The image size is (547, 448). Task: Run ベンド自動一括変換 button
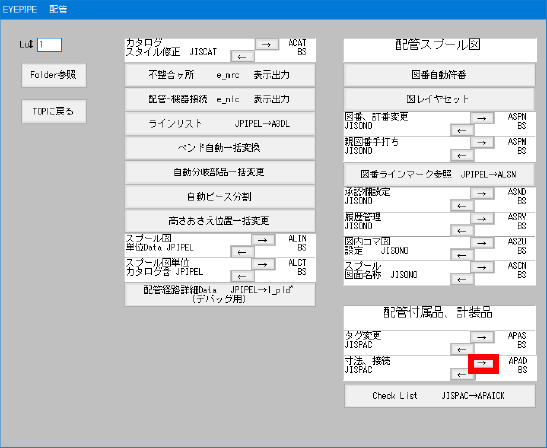220,148
